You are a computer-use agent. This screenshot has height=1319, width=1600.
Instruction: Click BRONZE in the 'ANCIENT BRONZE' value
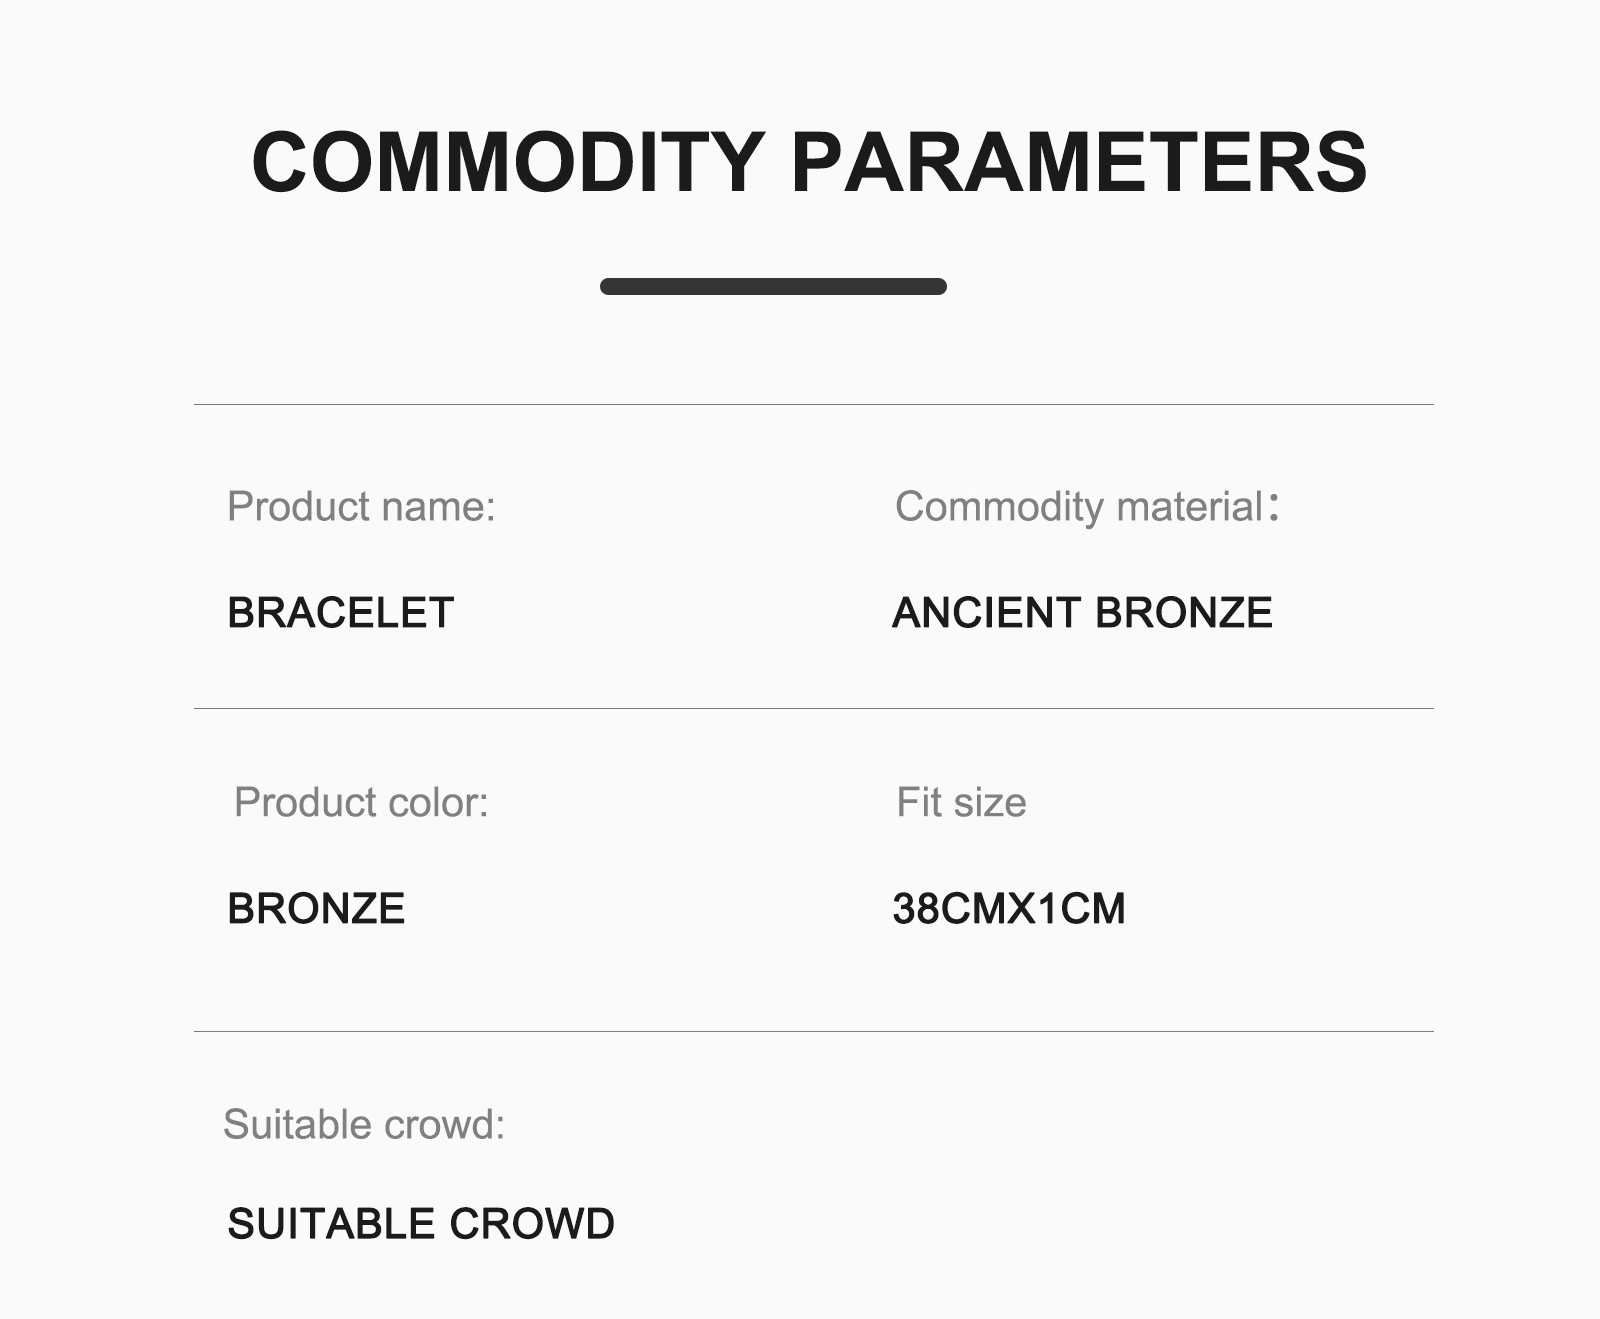click(x=1184, y=613)
